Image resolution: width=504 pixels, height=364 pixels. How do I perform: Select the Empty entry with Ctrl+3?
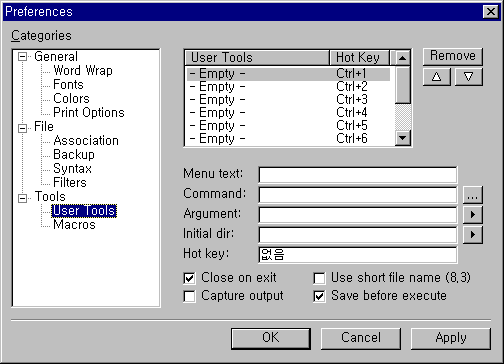coord(288,100)
